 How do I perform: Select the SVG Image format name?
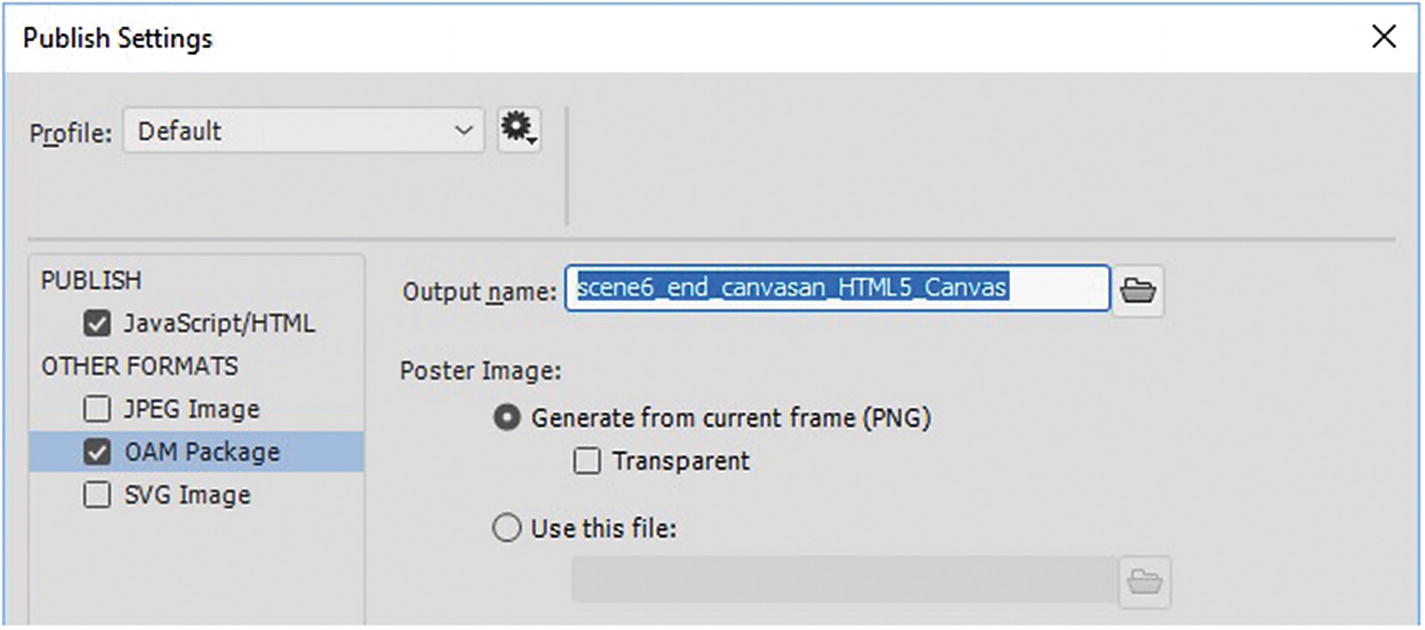click(188, 496)
